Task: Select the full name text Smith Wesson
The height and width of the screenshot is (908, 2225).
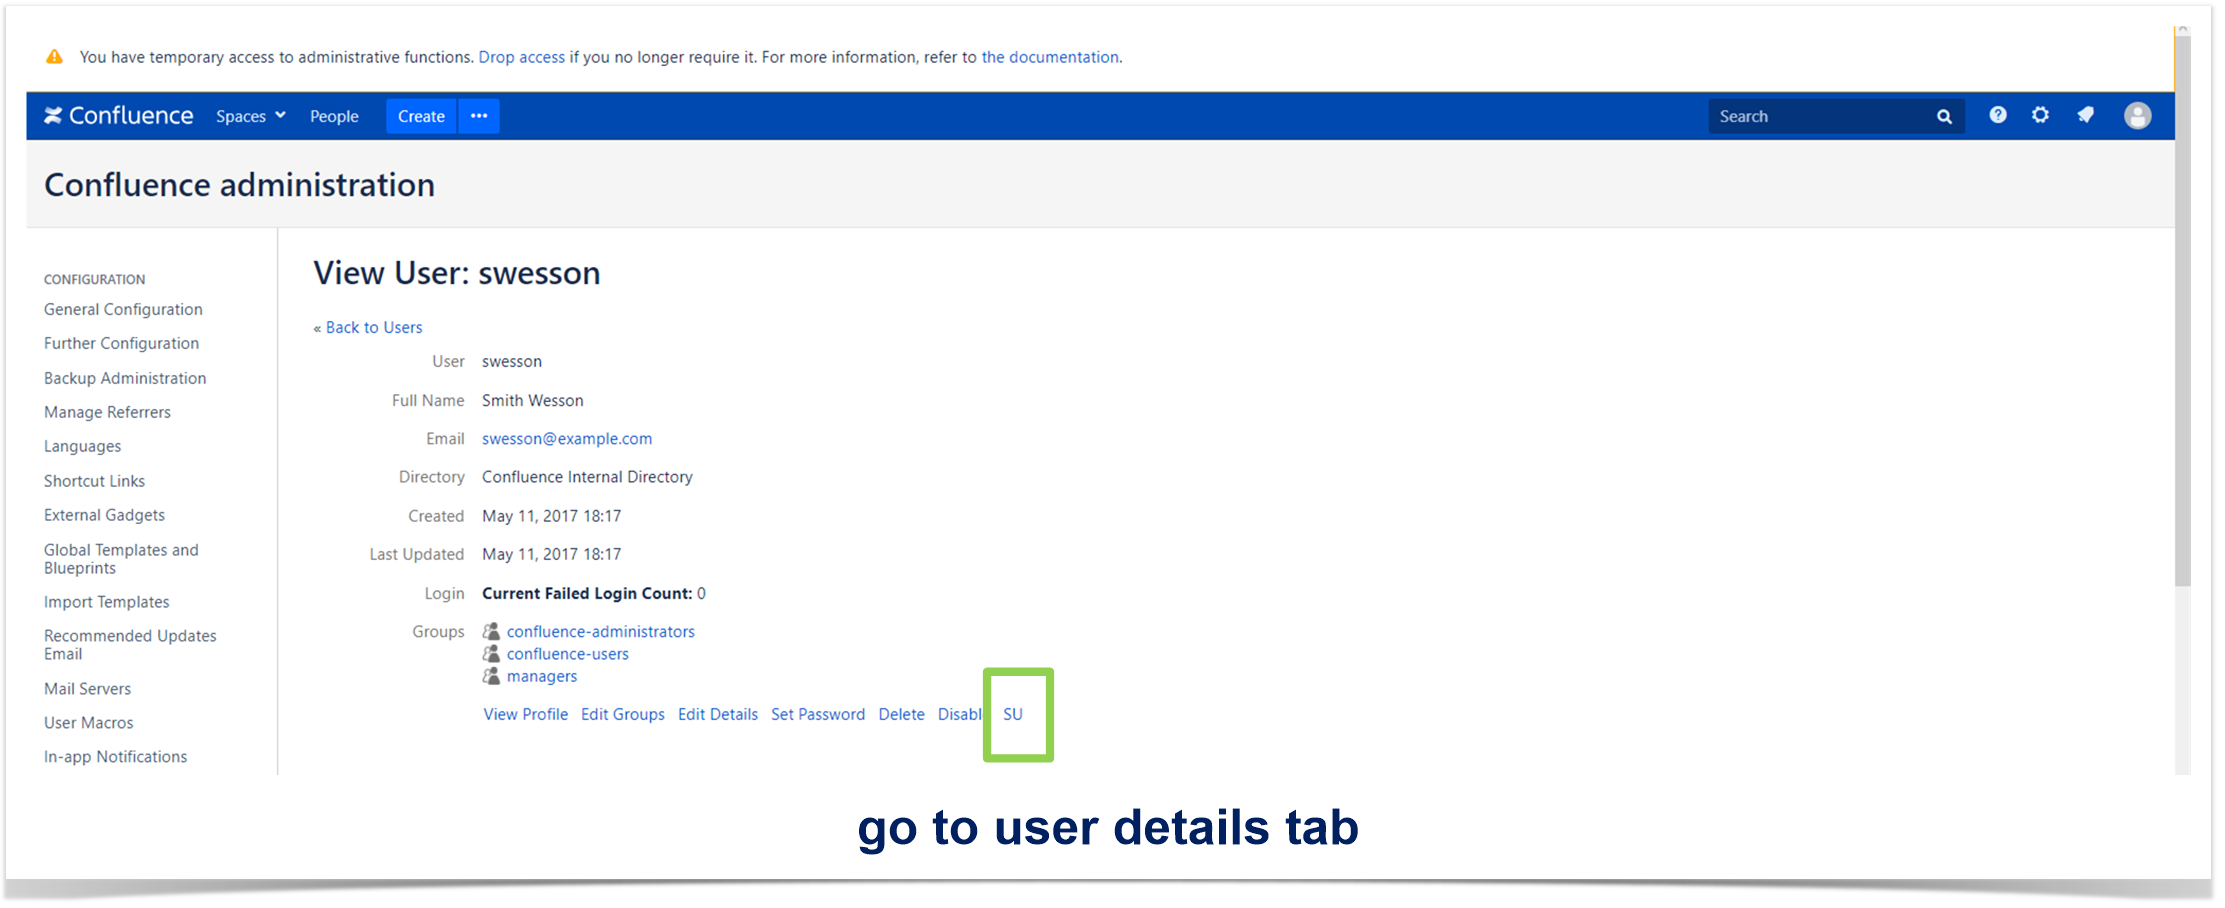Action: [x=533, y=400]
